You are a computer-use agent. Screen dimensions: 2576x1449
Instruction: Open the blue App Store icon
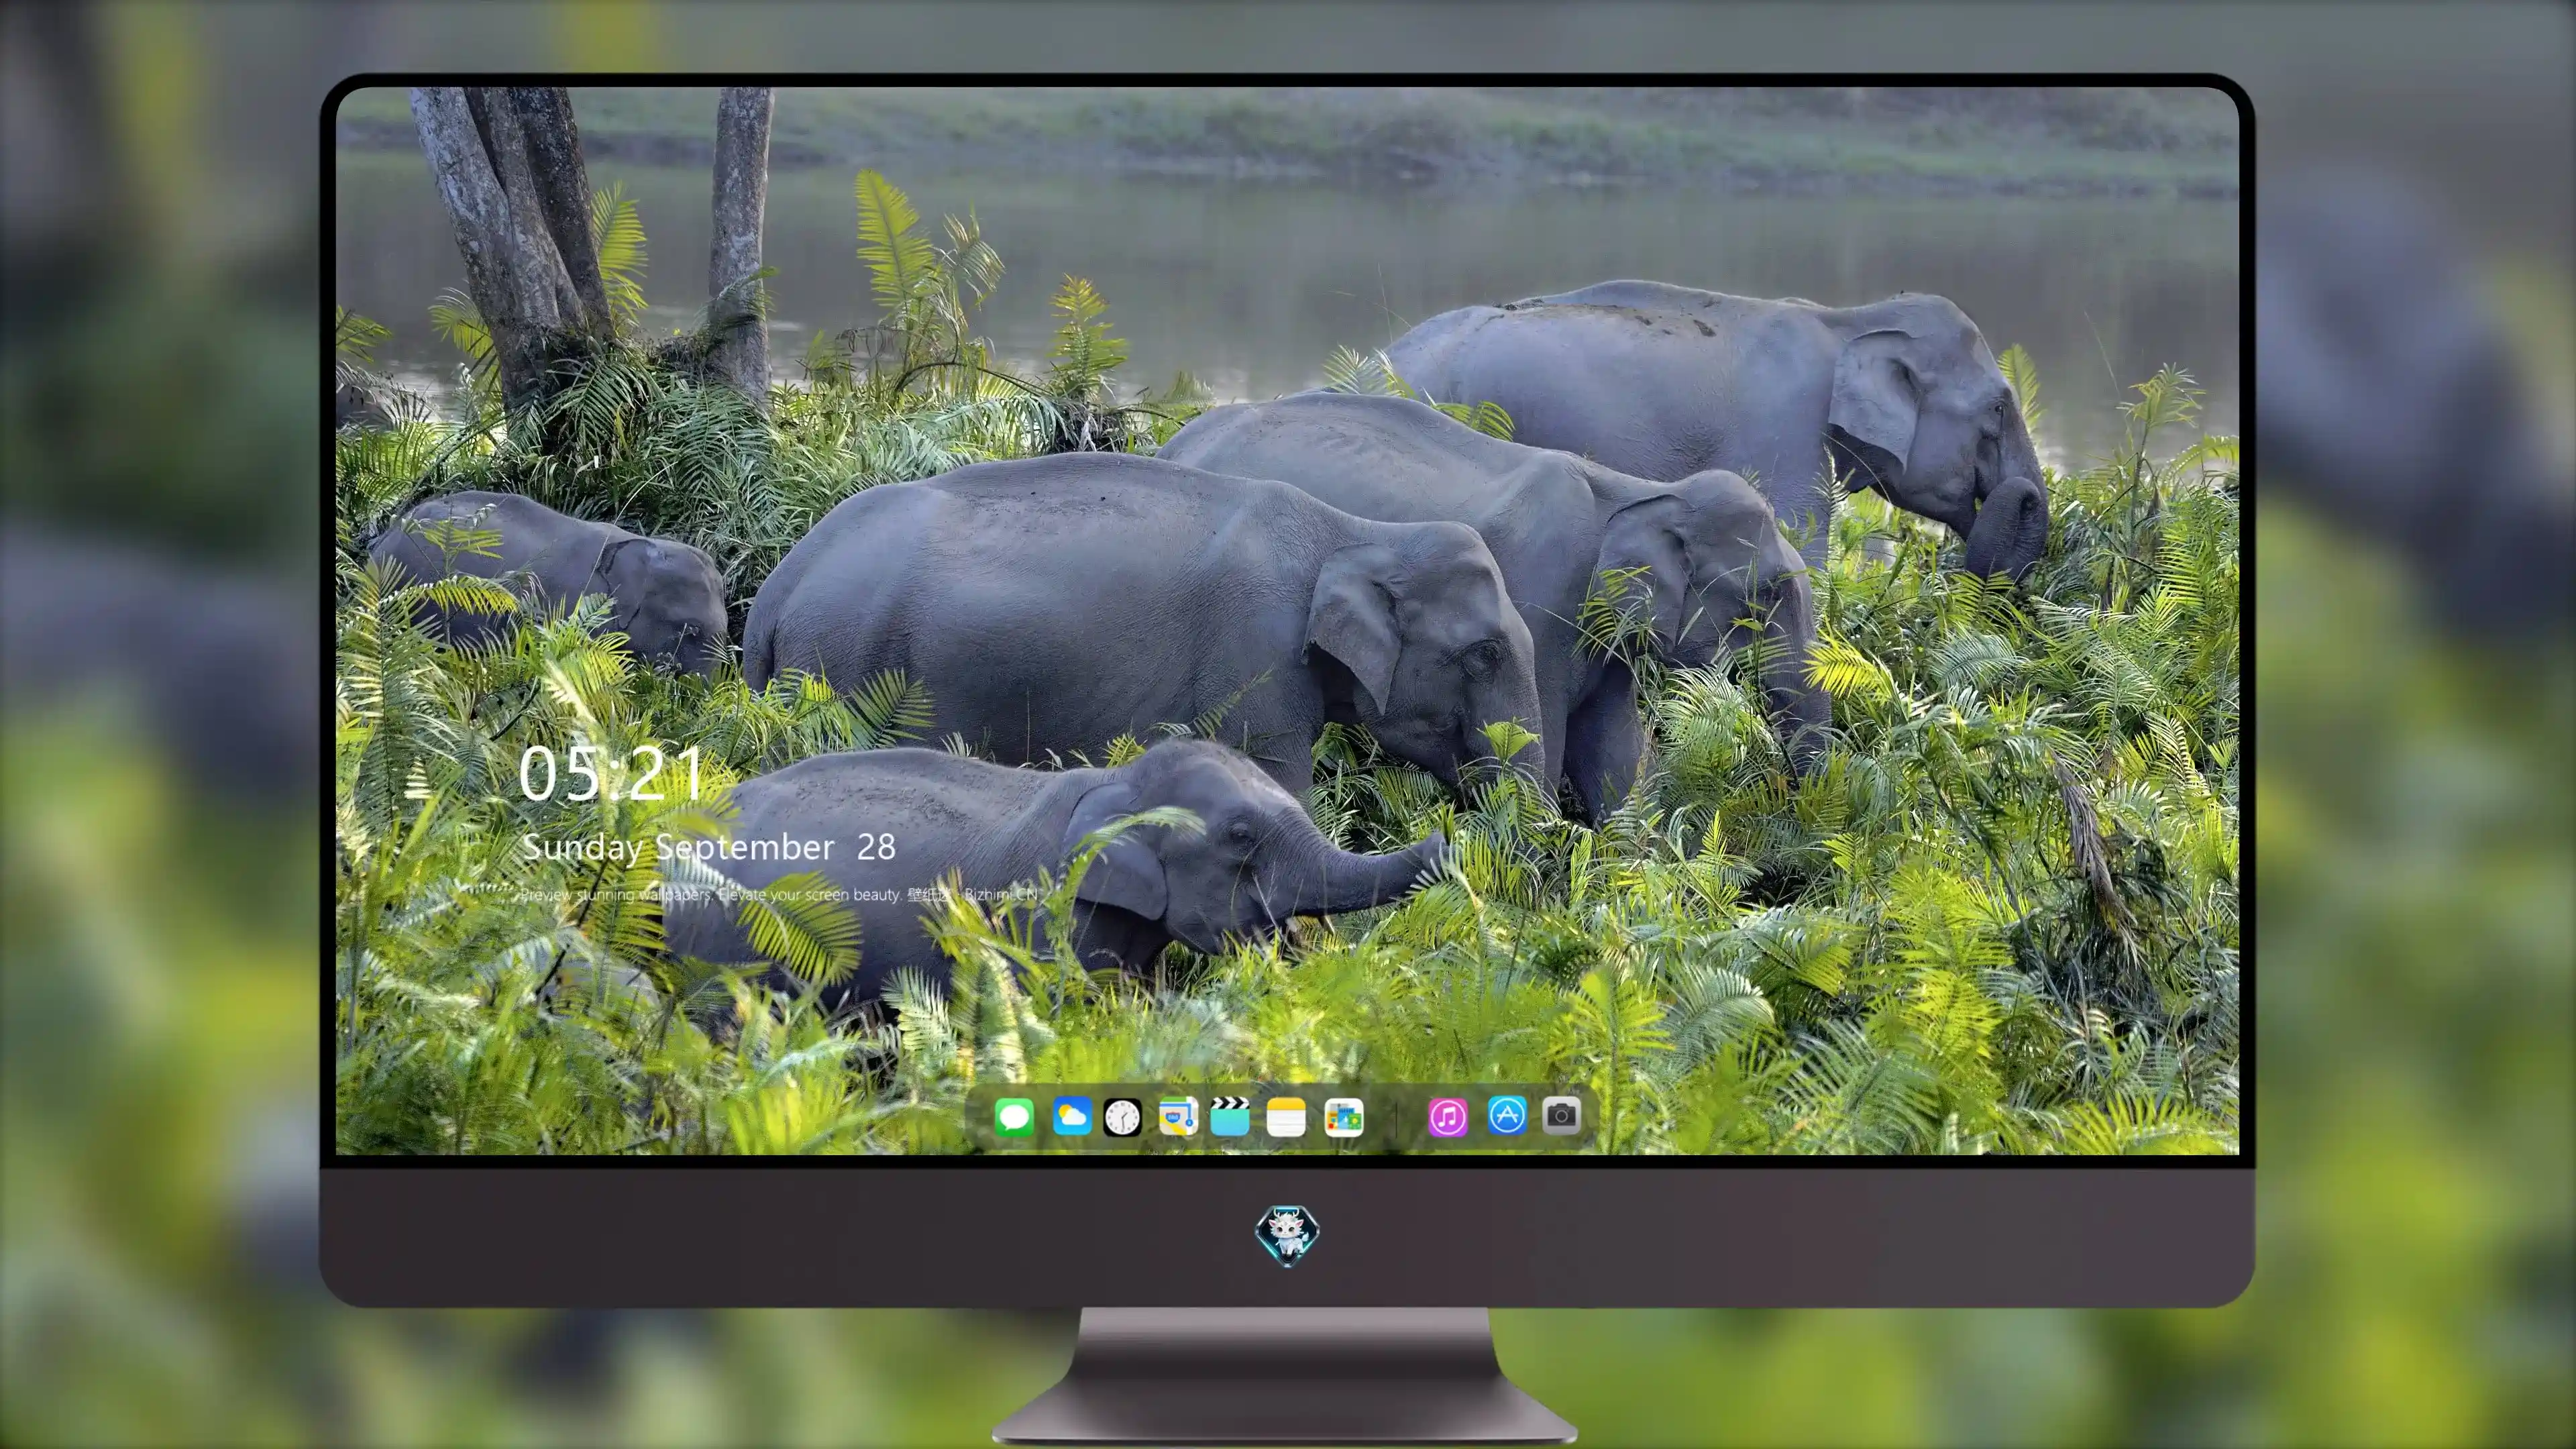coord(1507,1115)
